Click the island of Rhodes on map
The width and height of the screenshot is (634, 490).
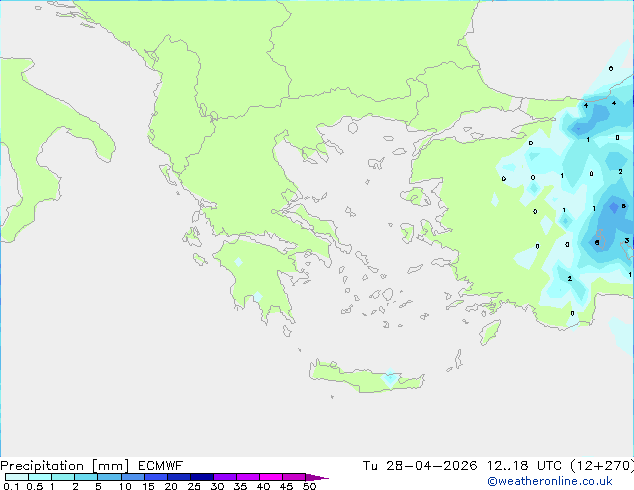[490, 332]
